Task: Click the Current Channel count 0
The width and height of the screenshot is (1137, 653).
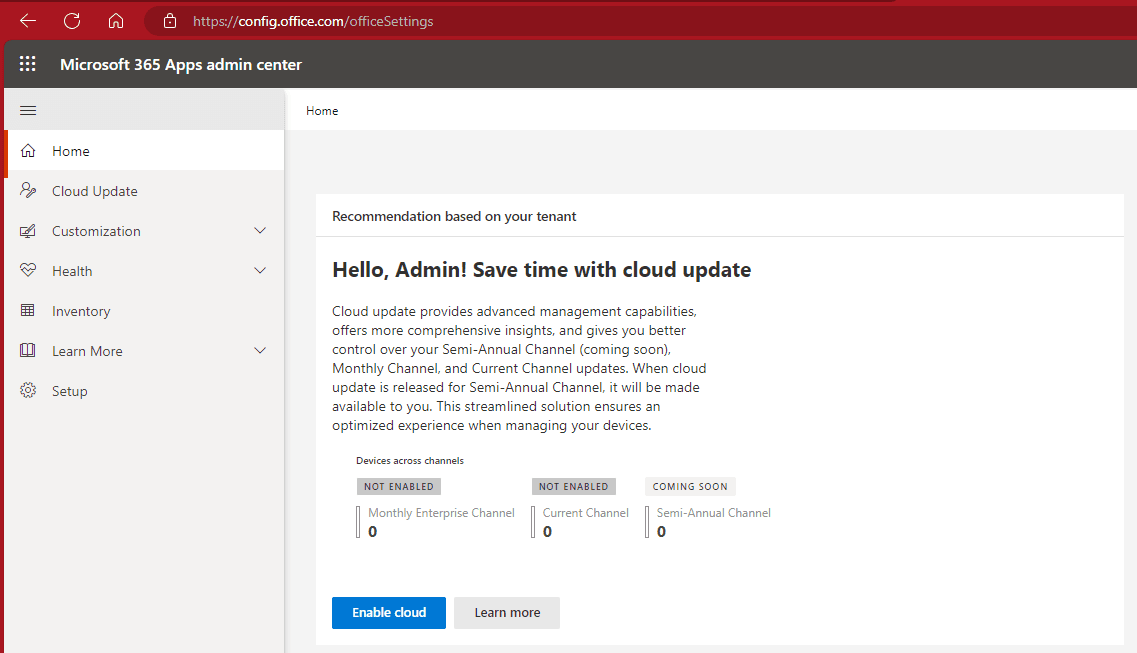Action: [x=547, y=531]
